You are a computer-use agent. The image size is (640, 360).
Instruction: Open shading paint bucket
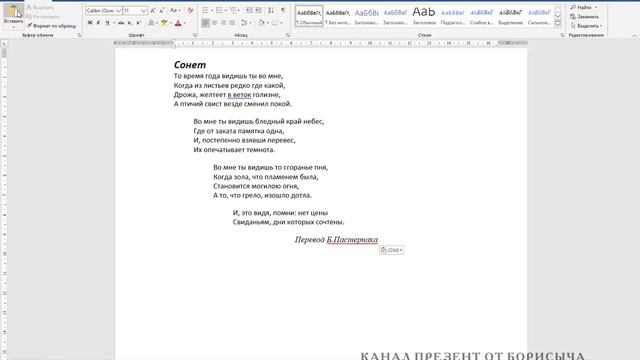point(262,23)
